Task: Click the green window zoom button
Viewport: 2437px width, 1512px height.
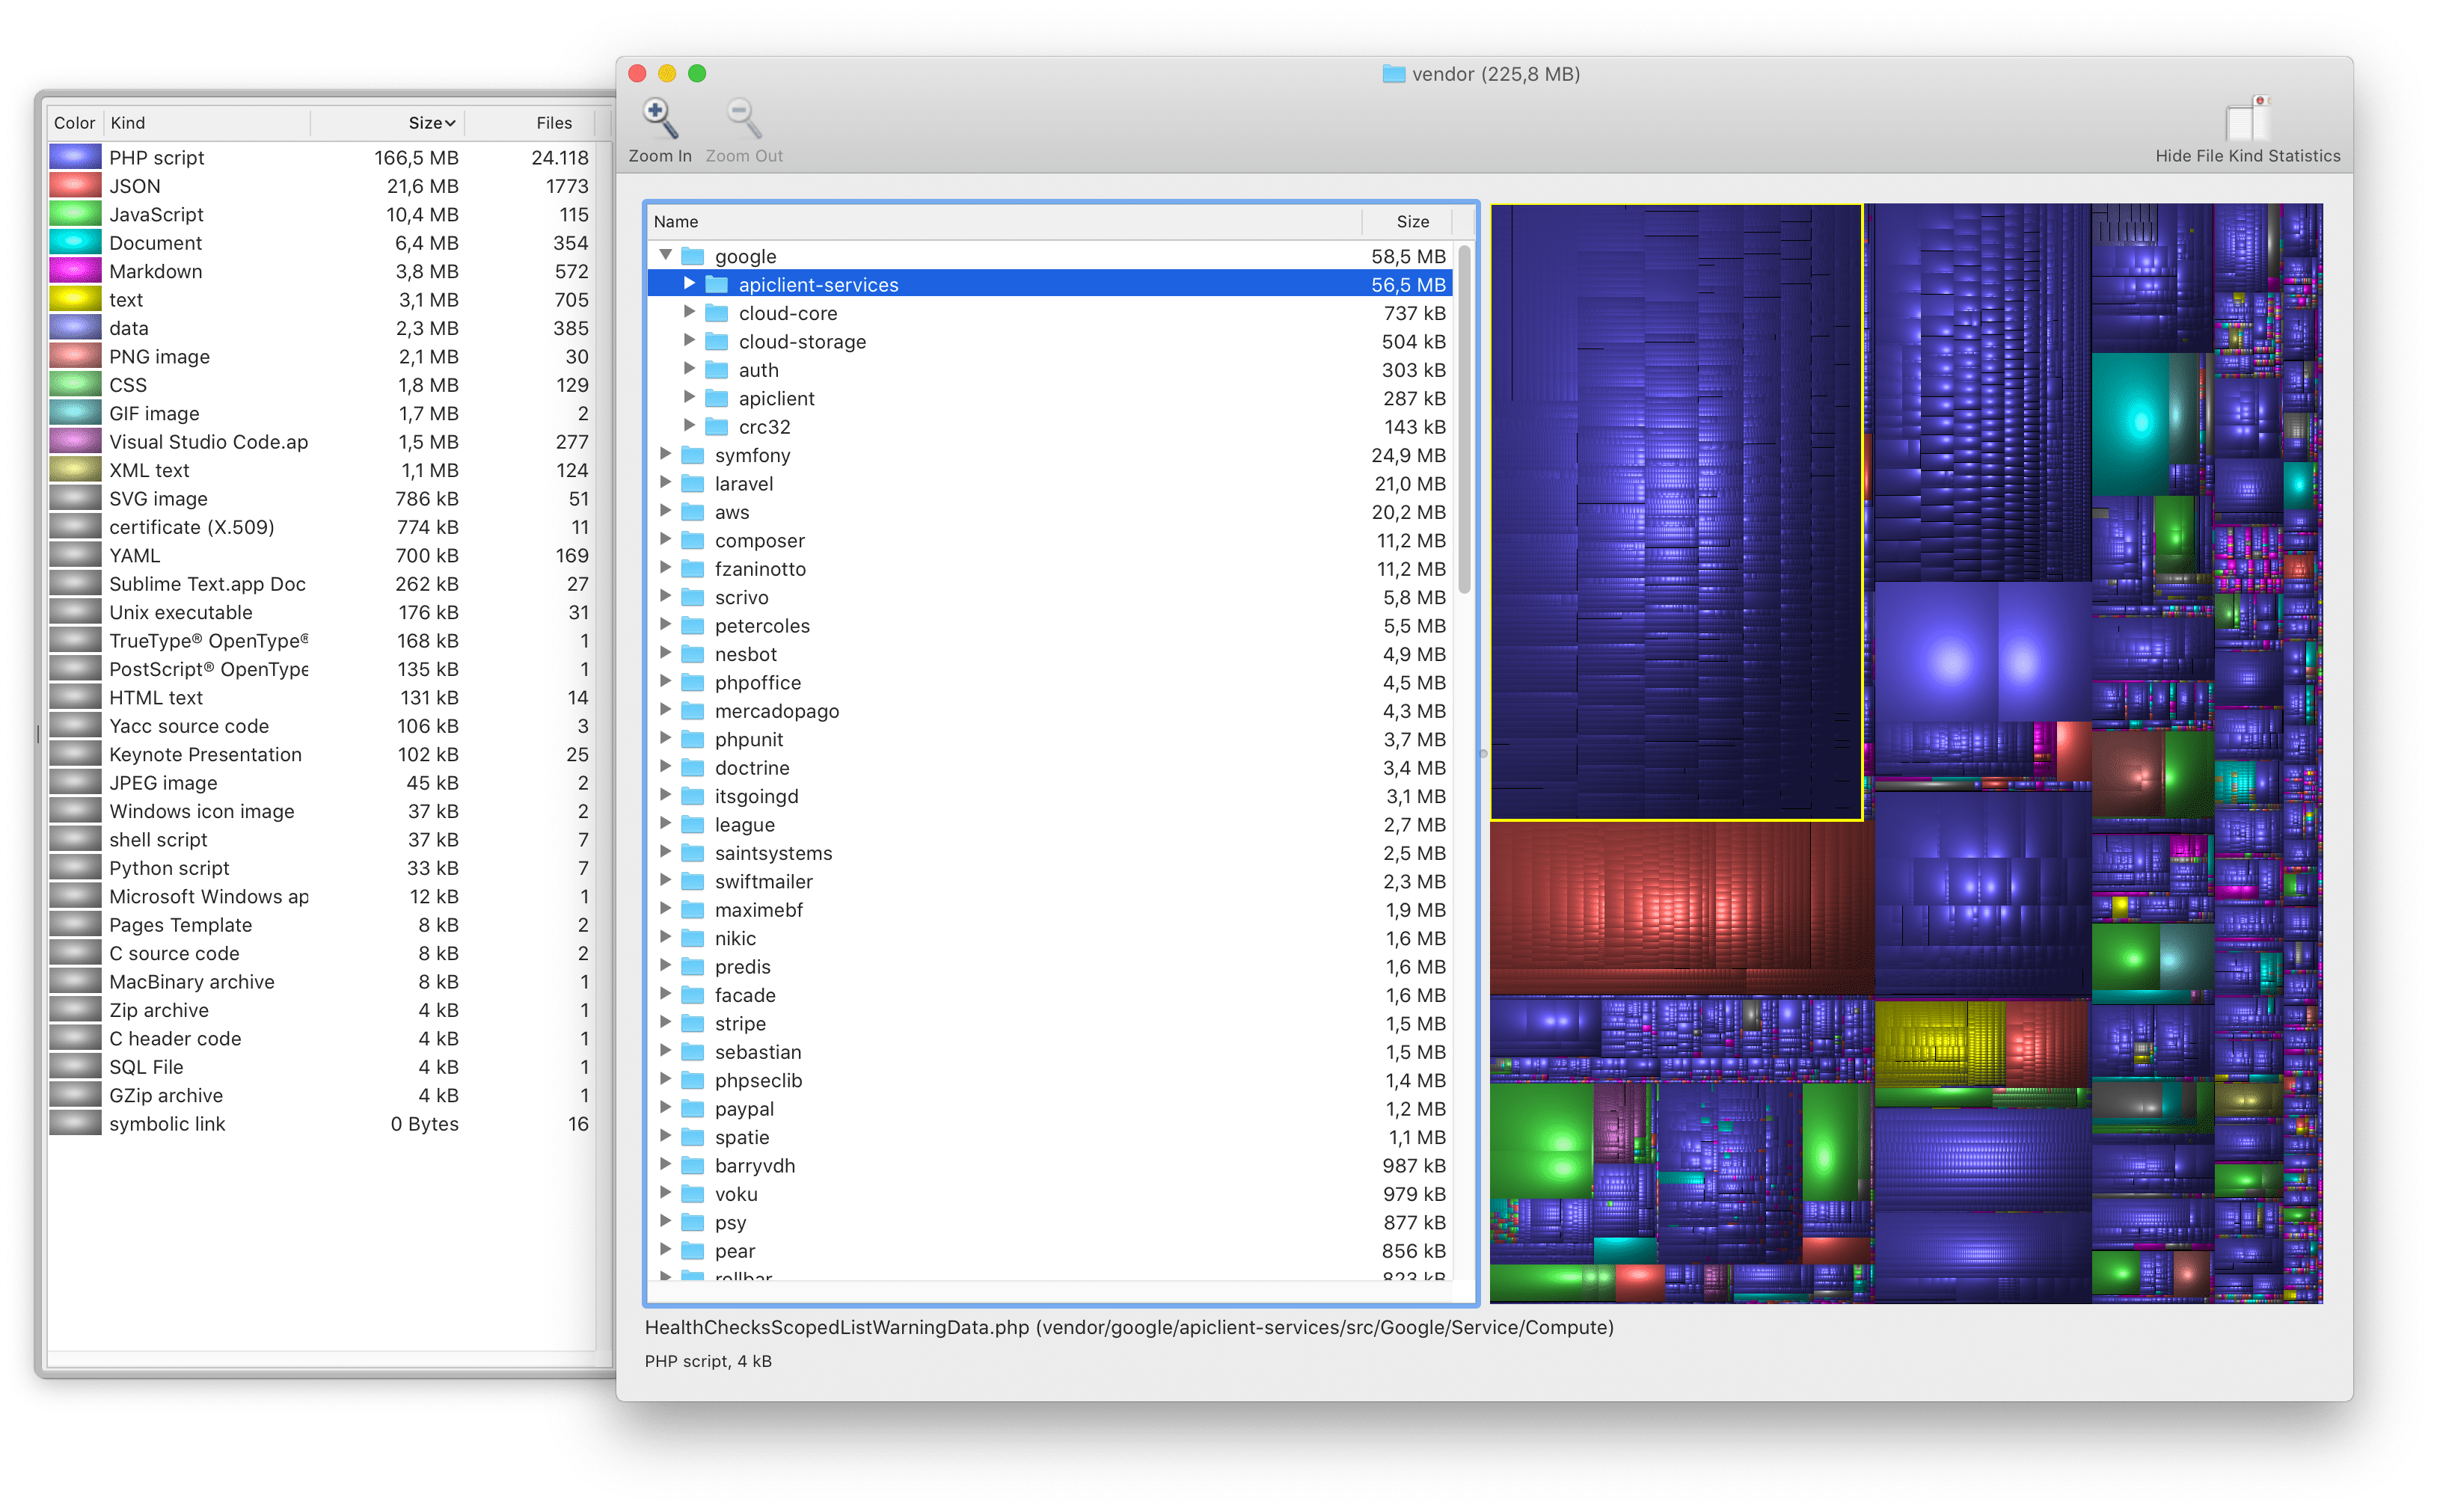Action: [x=697, y=73]
